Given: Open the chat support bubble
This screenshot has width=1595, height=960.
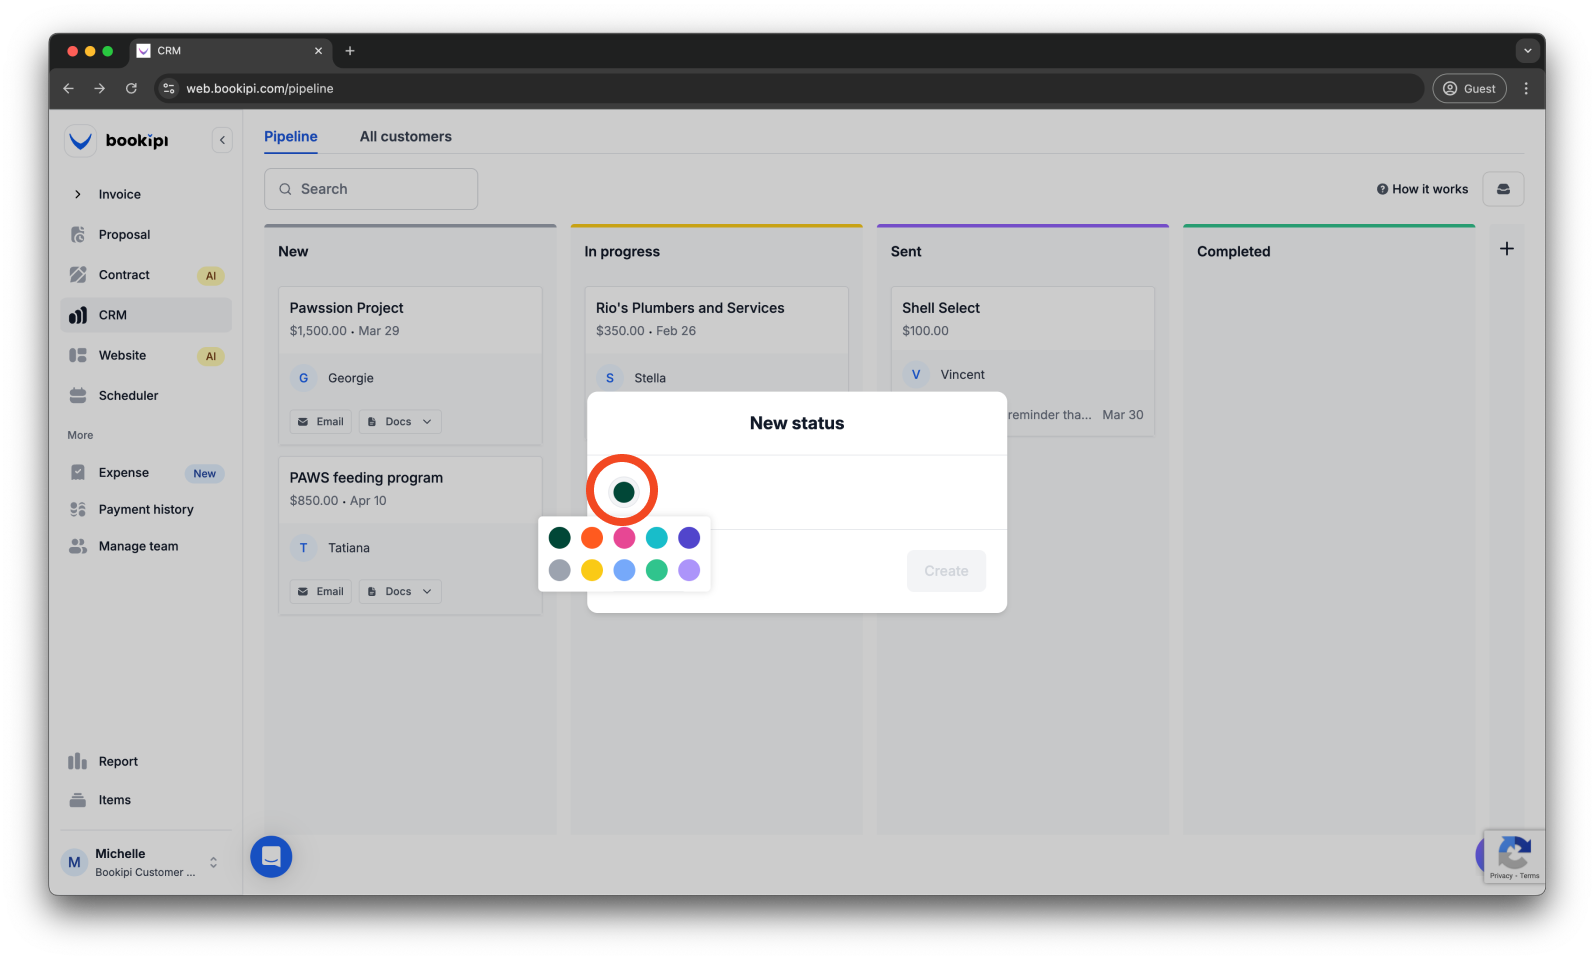Looking at the screenshot, I should 271,857.
